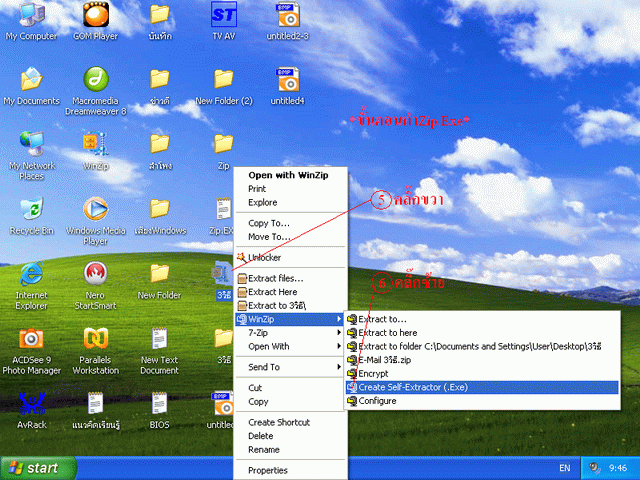Choose Extract to folder C:\Documents and Settings entry
Image resolution: width=640 pixels, height=480 pixels.
pos(482,347)
